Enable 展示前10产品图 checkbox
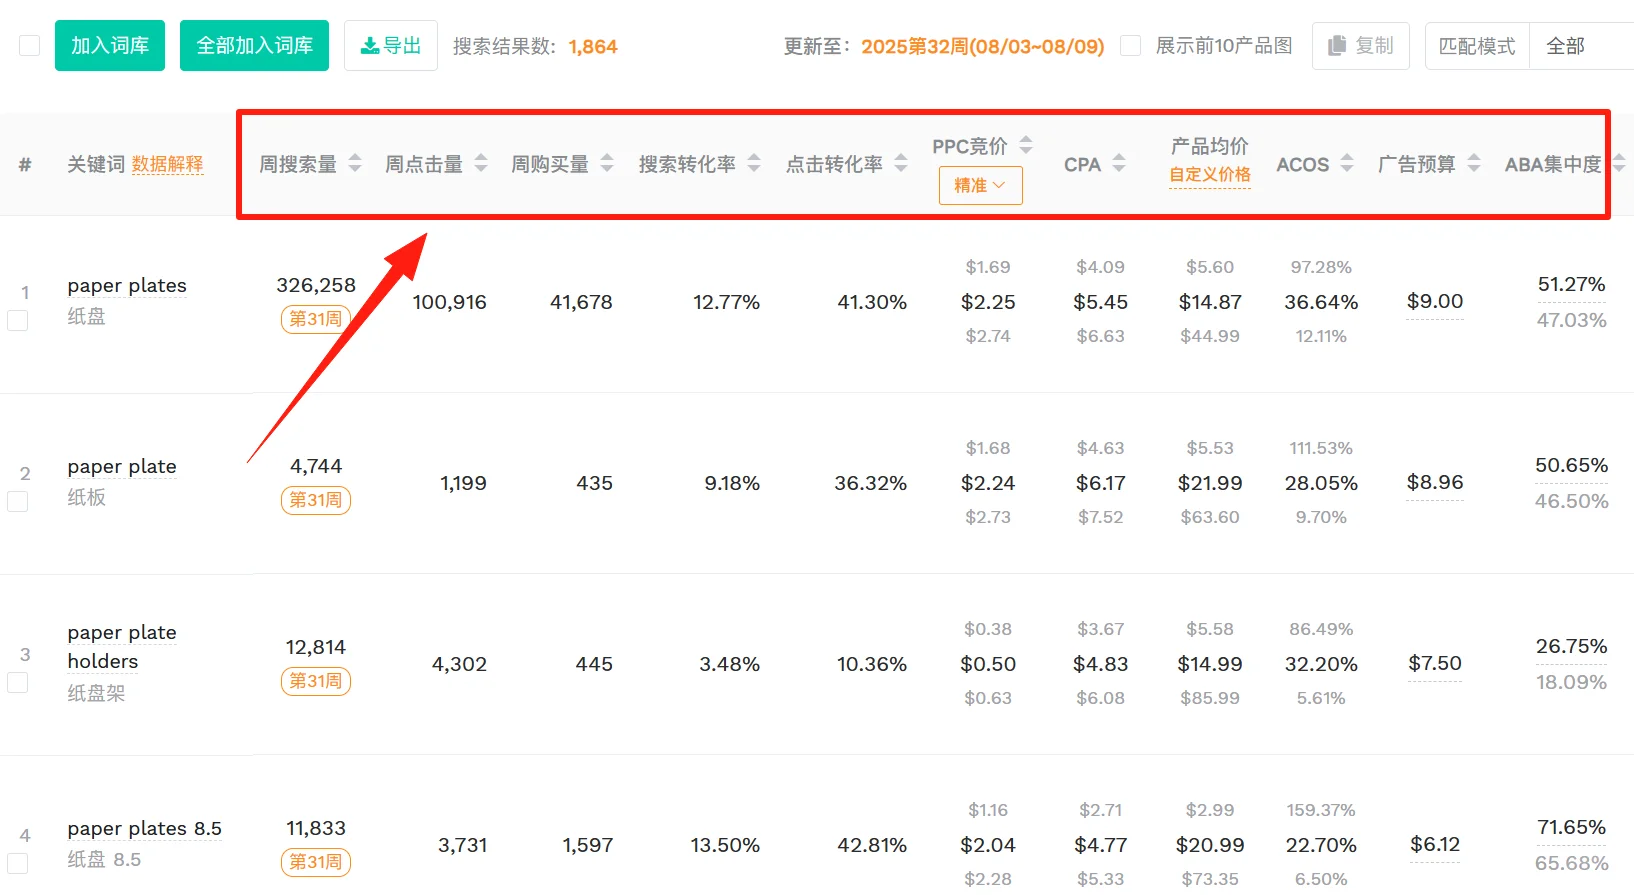This screenshot has width=1634, height=895. click(1131, 46)
